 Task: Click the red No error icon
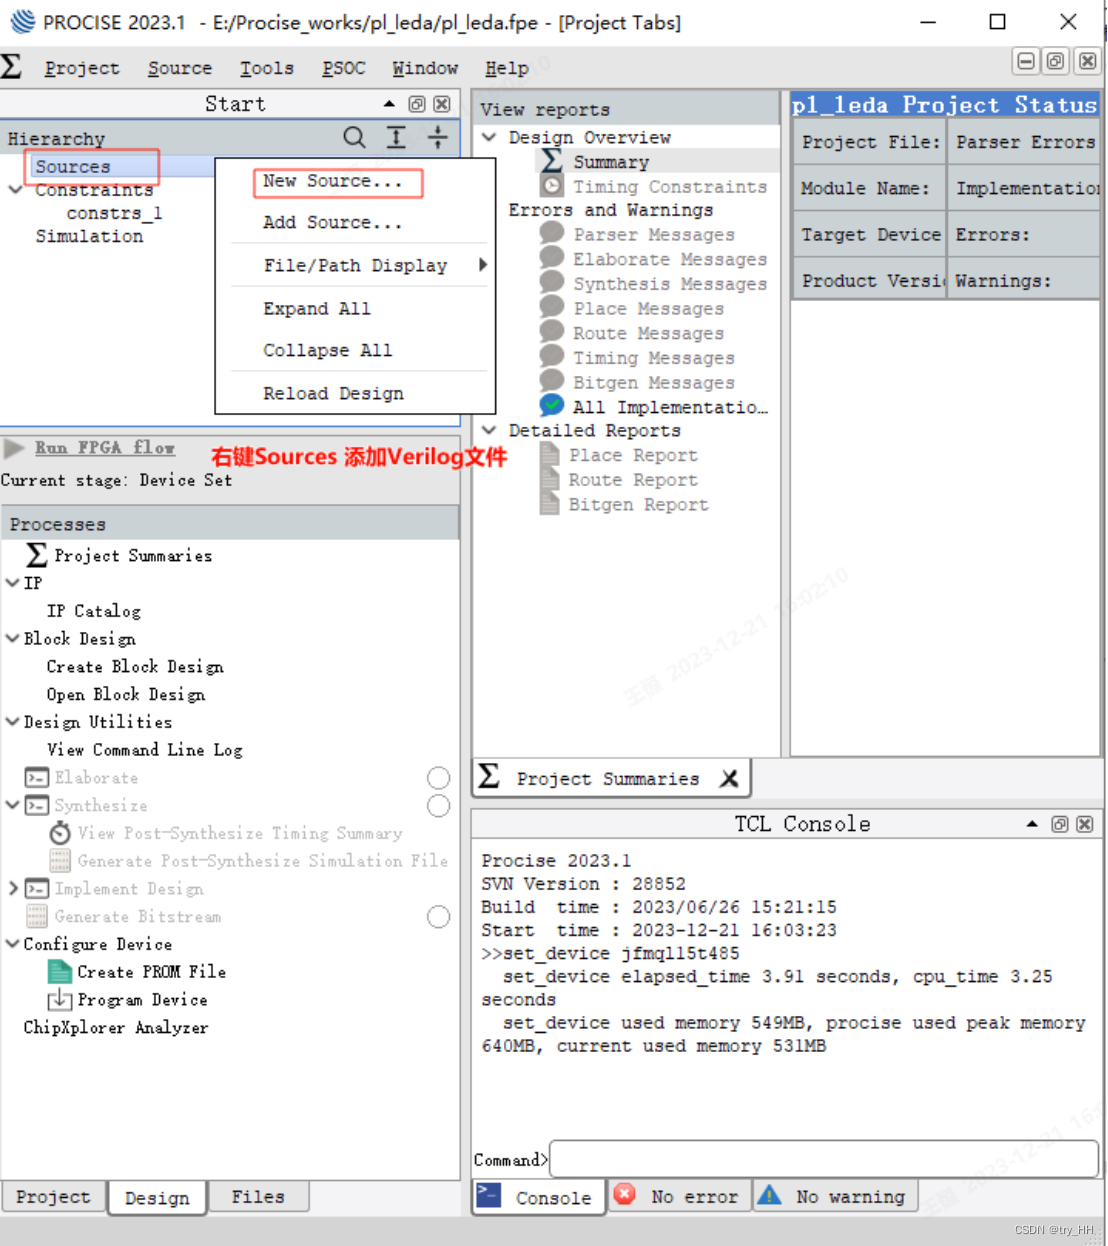click(x=625, y=1195)
